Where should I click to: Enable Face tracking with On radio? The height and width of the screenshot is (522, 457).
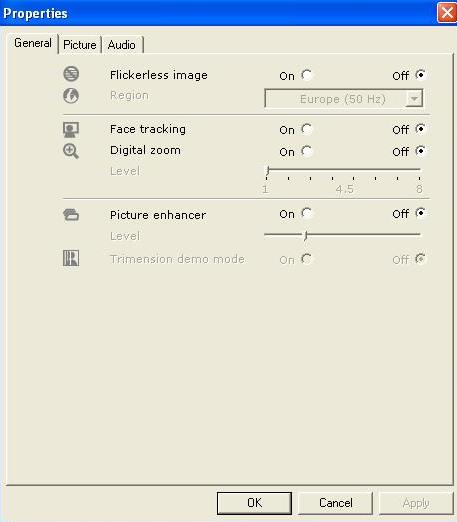[x=306, y=129]
